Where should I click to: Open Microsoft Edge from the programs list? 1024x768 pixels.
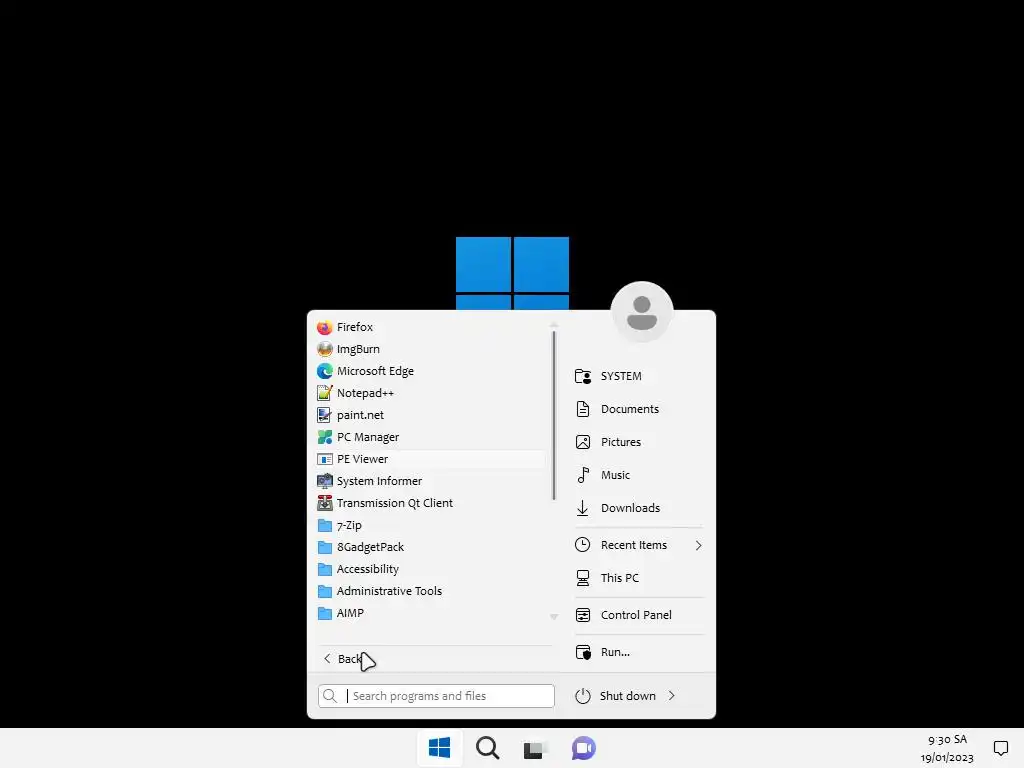click(430, 371)
